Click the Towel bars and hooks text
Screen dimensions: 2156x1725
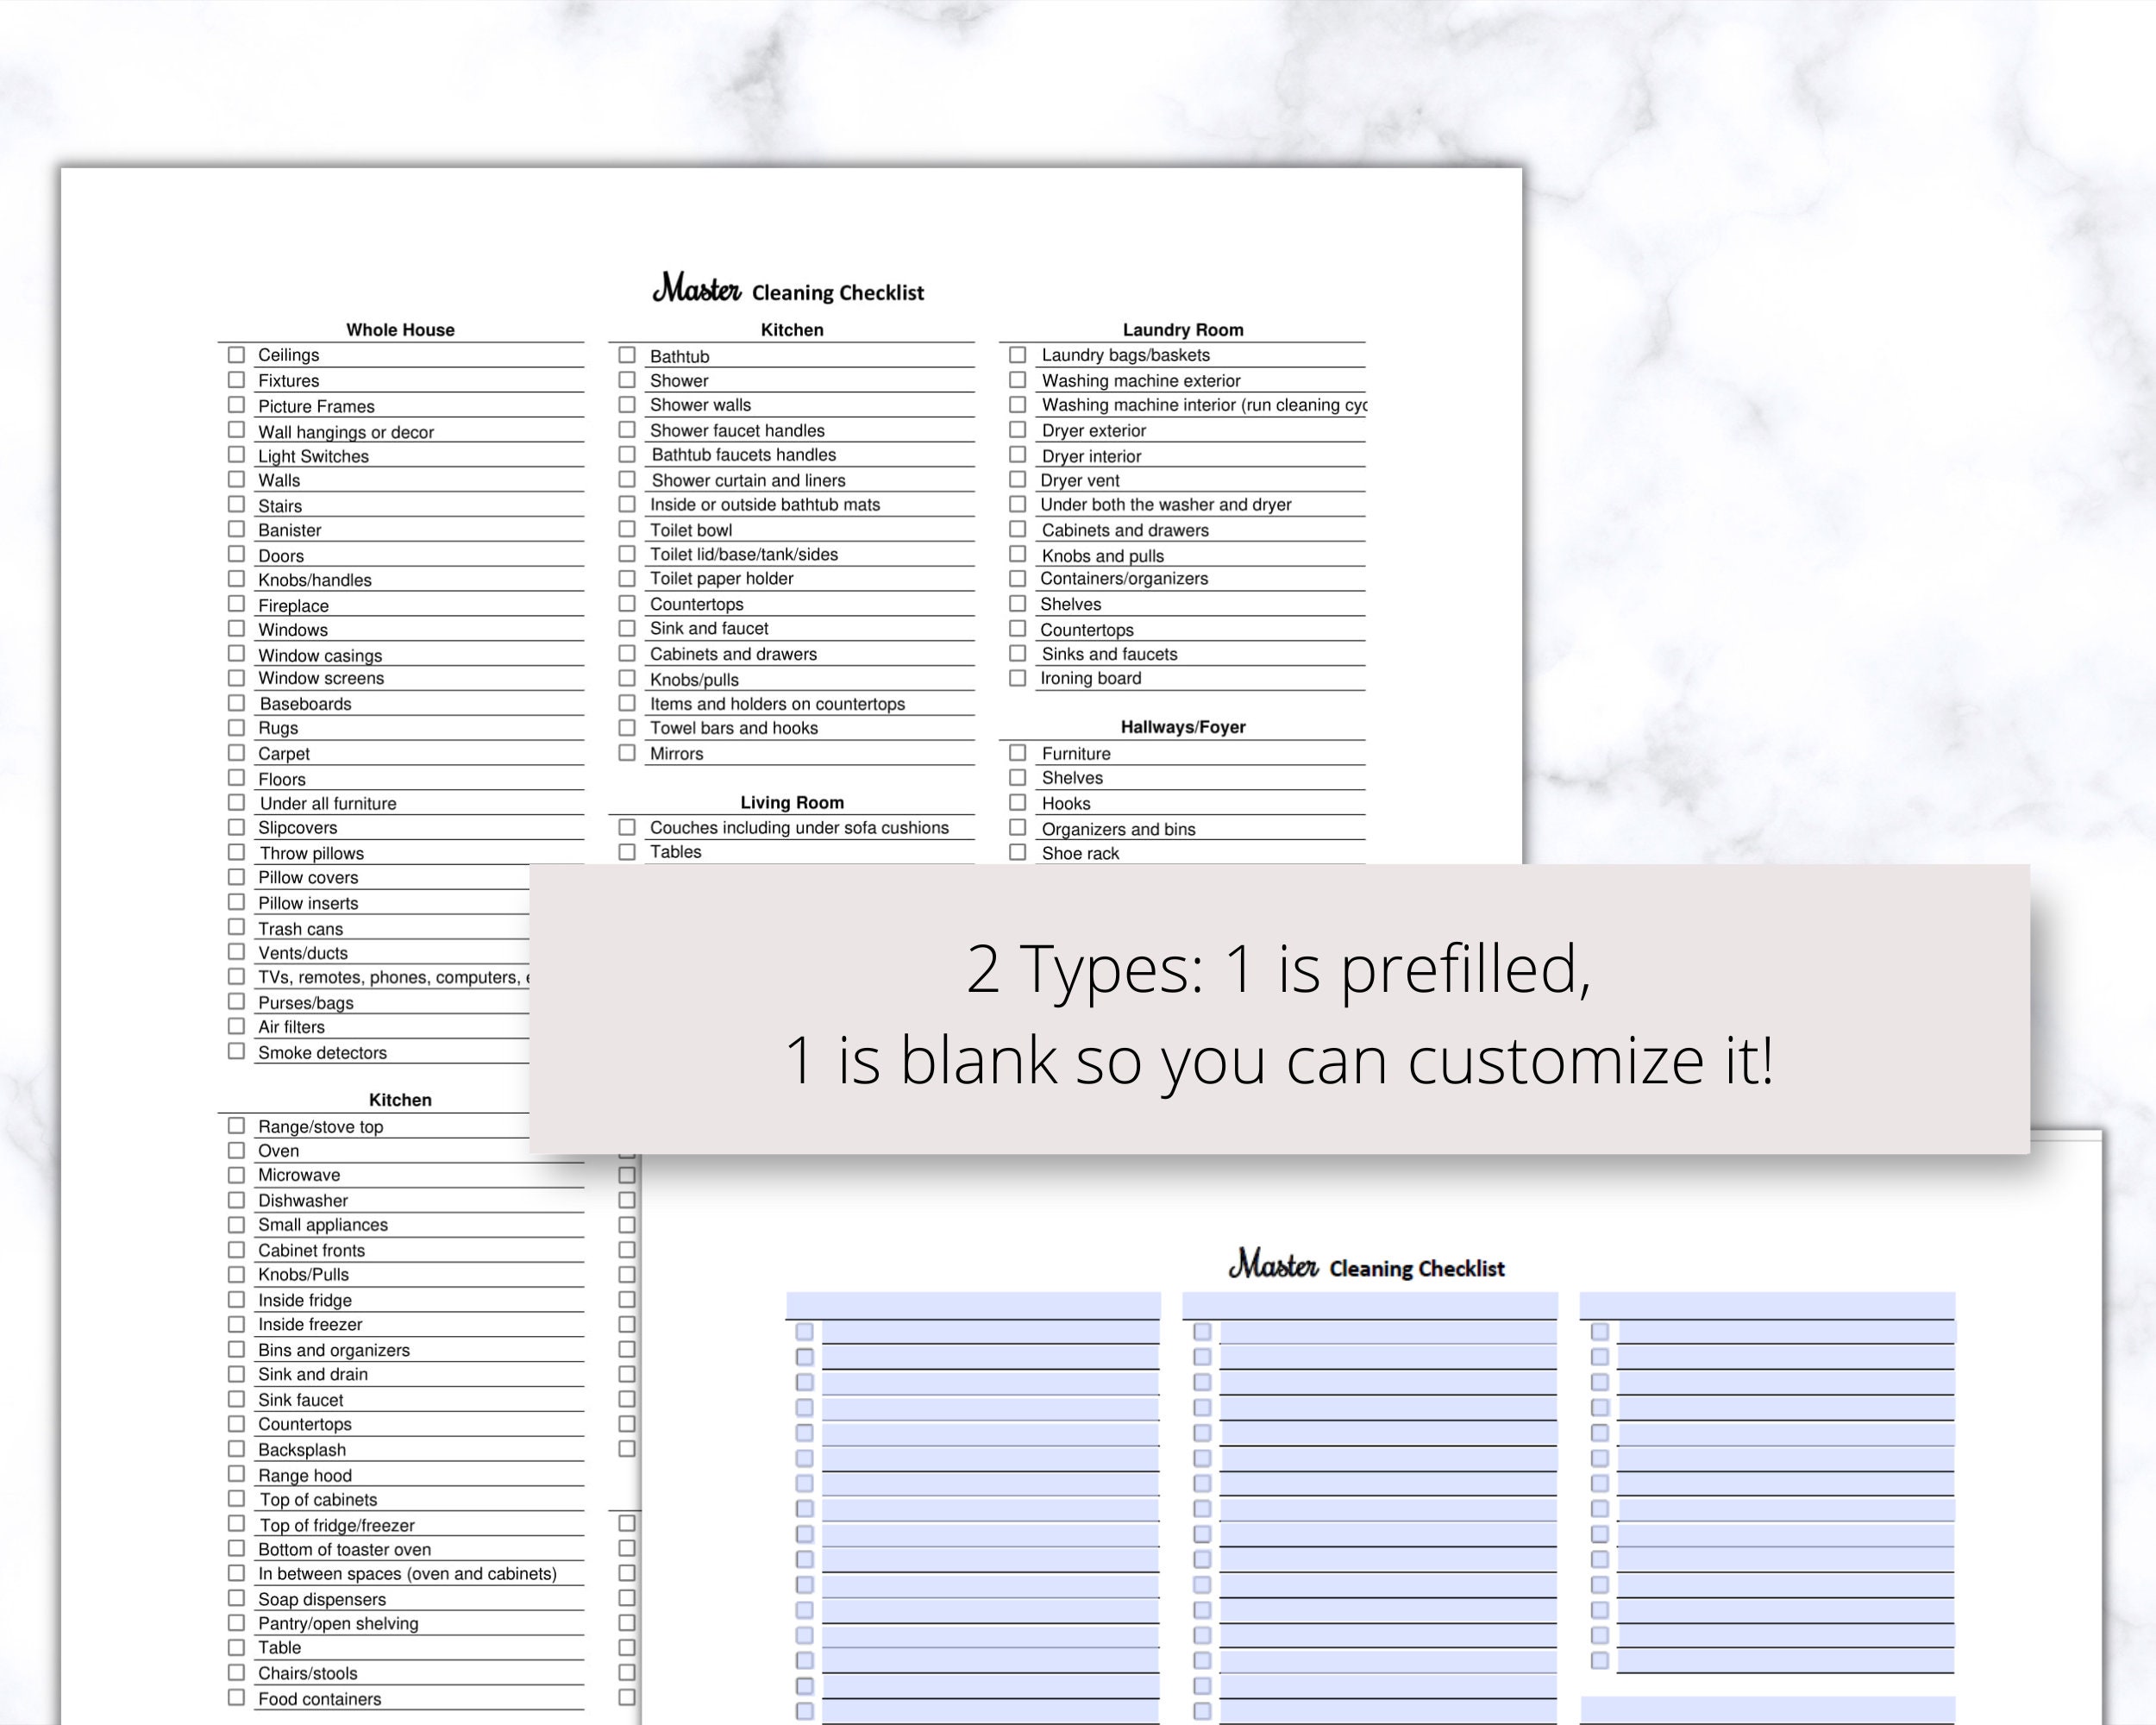734,728
